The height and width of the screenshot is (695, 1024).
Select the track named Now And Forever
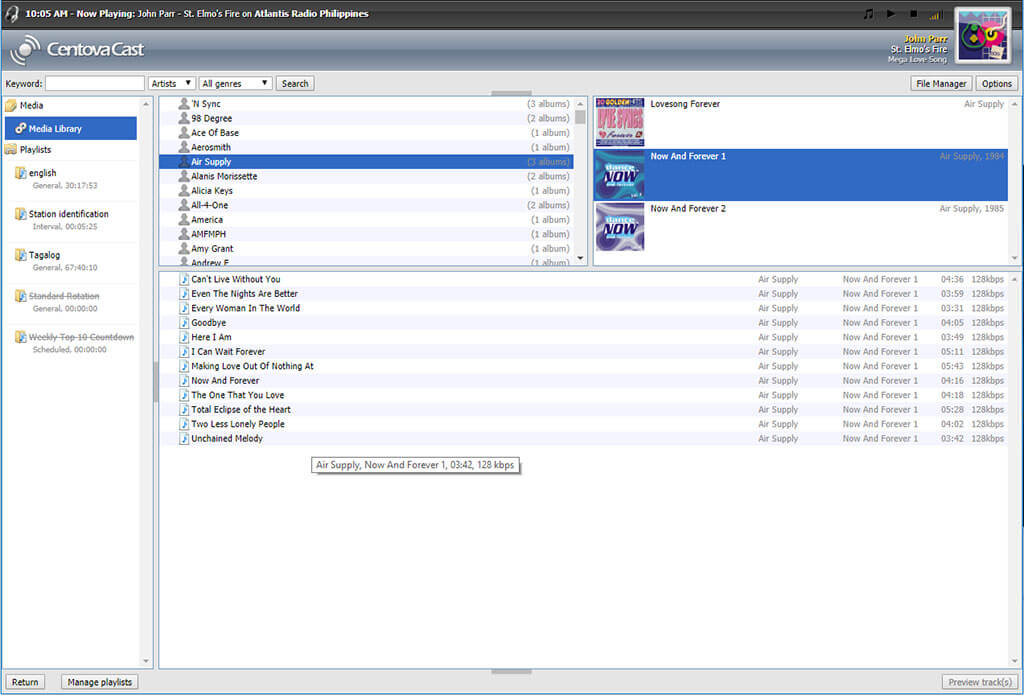583,380
